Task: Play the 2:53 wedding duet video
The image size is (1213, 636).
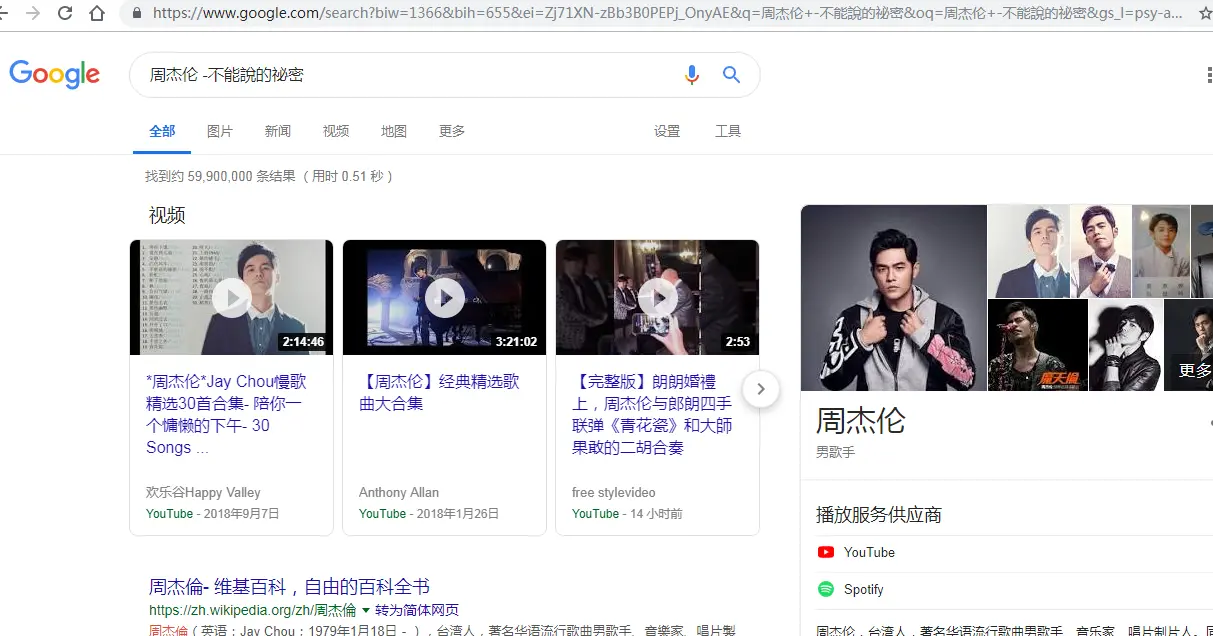Action: pyautogui.click(x=658, y=297)
